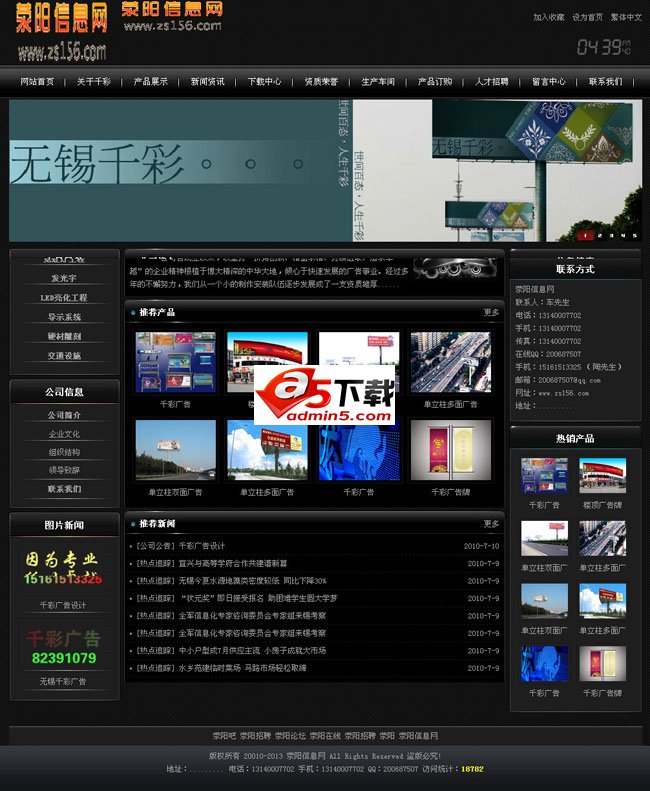This screenshot has height=791, width=650.
Task: Click 更多 in the 推荐新闻 header
Action: 491,524
